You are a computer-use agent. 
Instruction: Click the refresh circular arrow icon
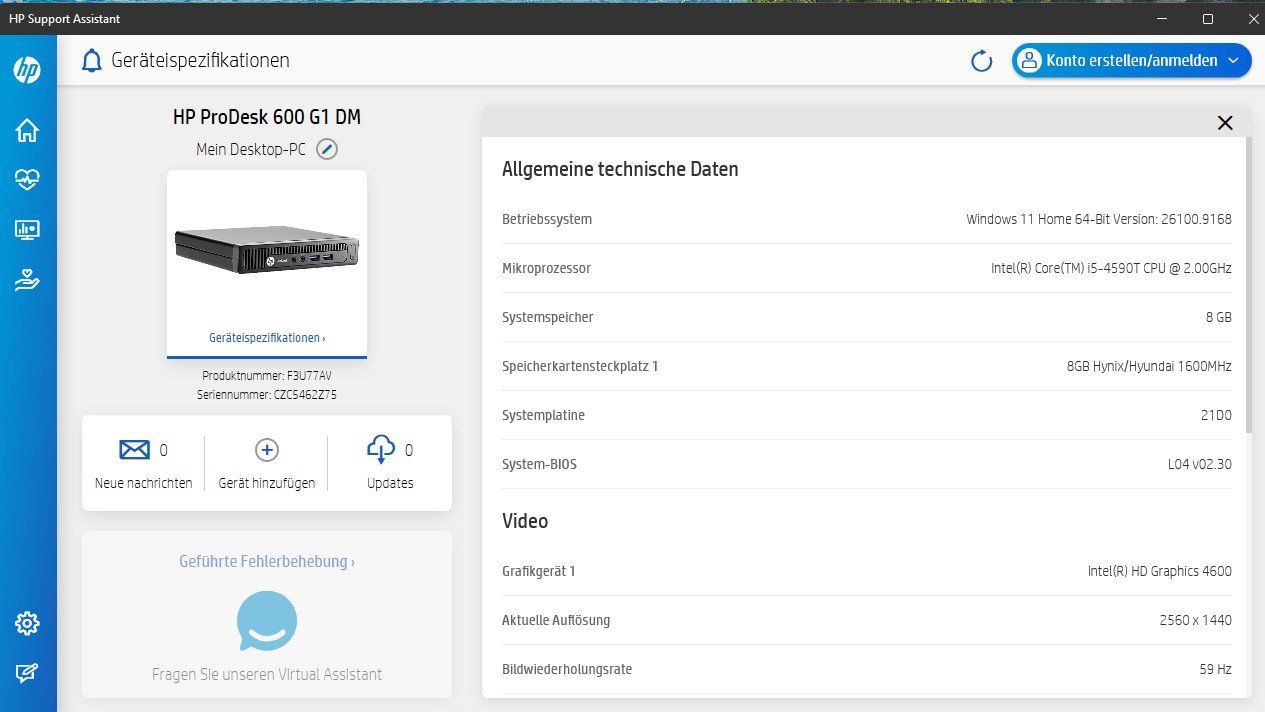pos(982,61)
